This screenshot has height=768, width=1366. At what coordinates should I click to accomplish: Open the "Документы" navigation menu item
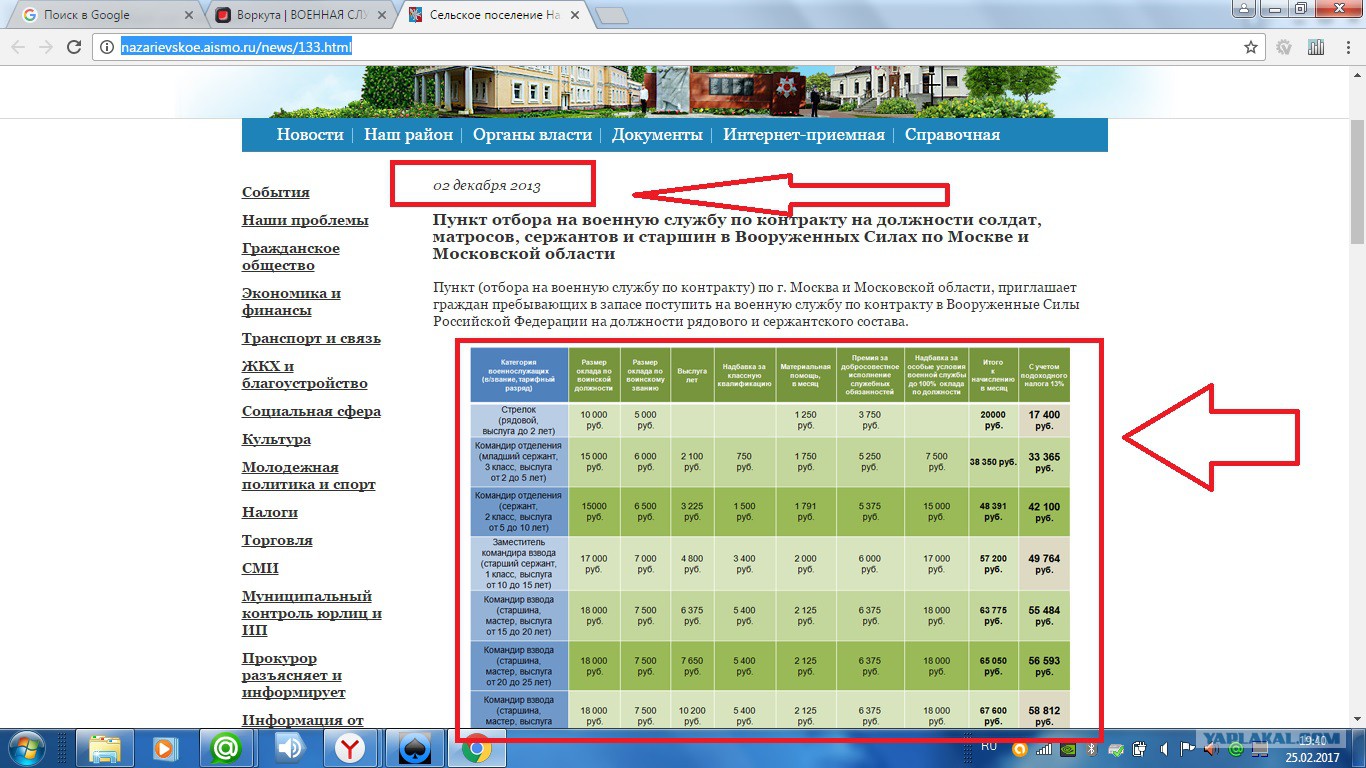tap(657, 135)
